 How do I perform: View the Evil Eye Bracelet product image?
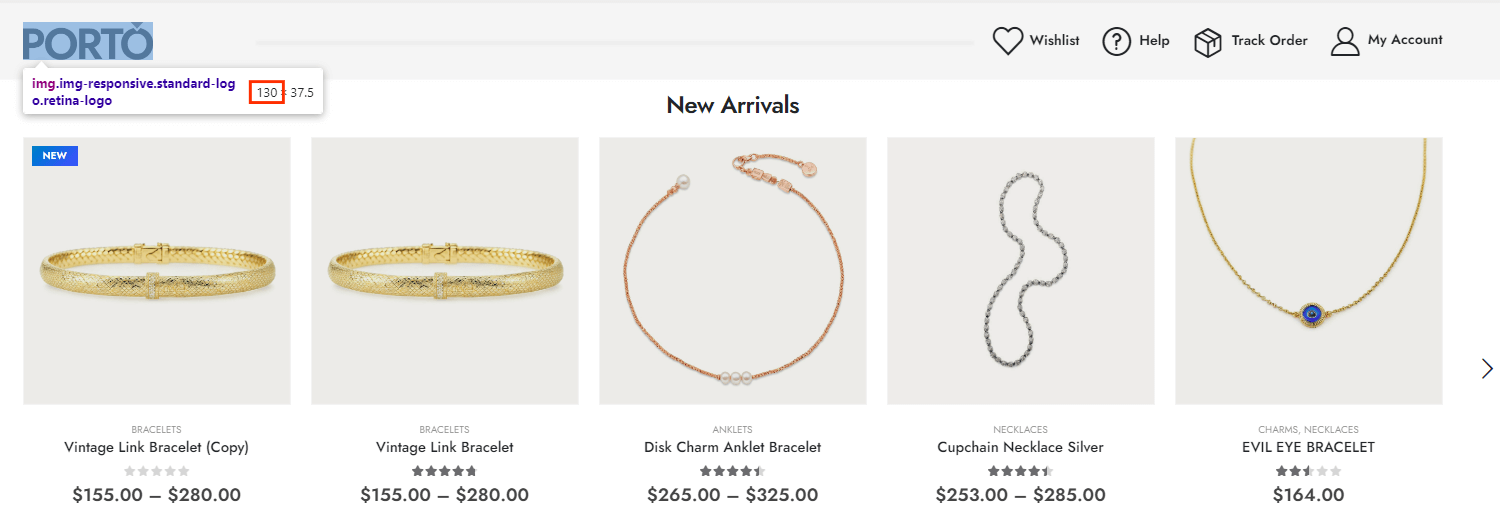[x=1308, y=271]
